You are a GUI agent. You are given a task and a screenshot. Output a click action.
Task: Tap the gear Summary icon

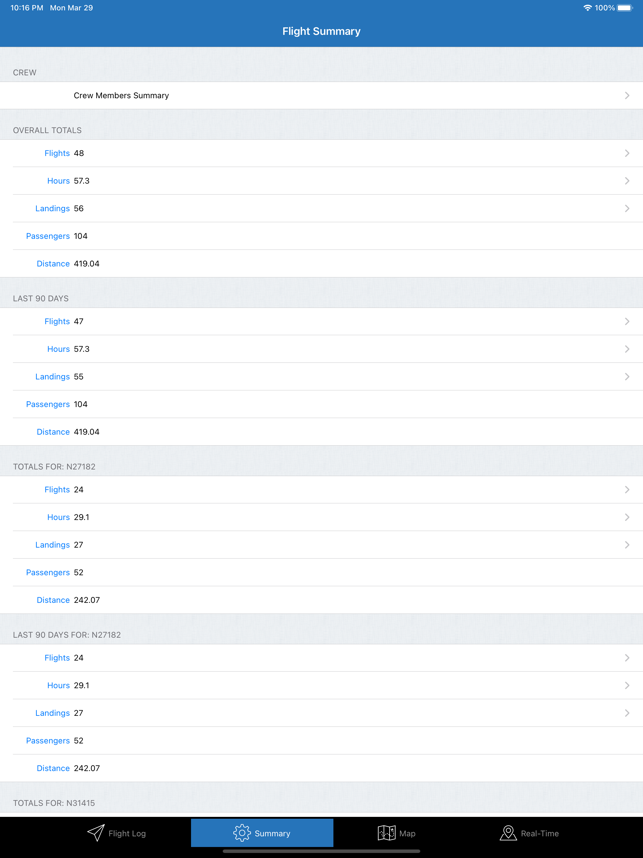(x=241, y=833)
